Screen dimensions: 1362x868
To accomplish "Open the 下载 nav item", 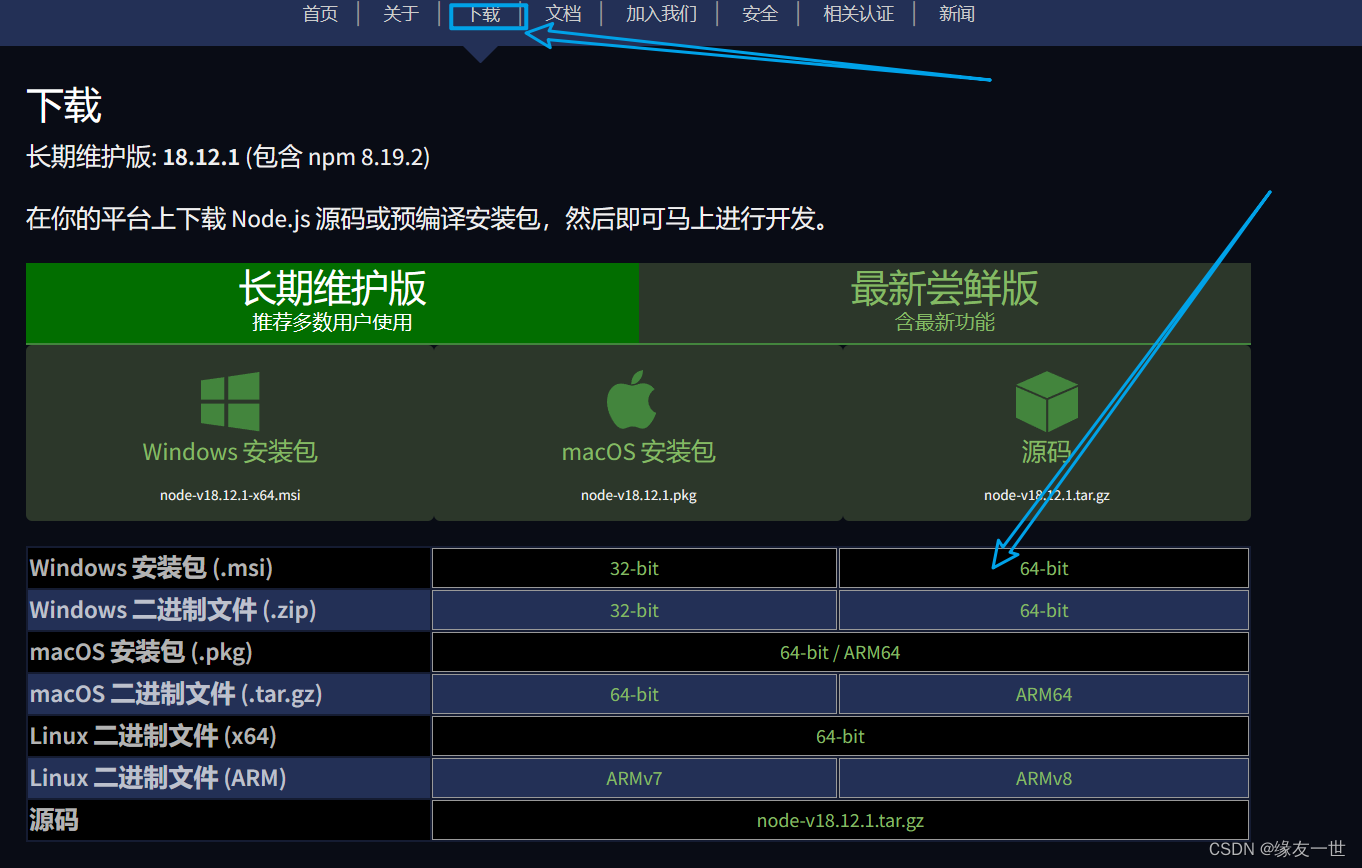I will pos(484,14).
